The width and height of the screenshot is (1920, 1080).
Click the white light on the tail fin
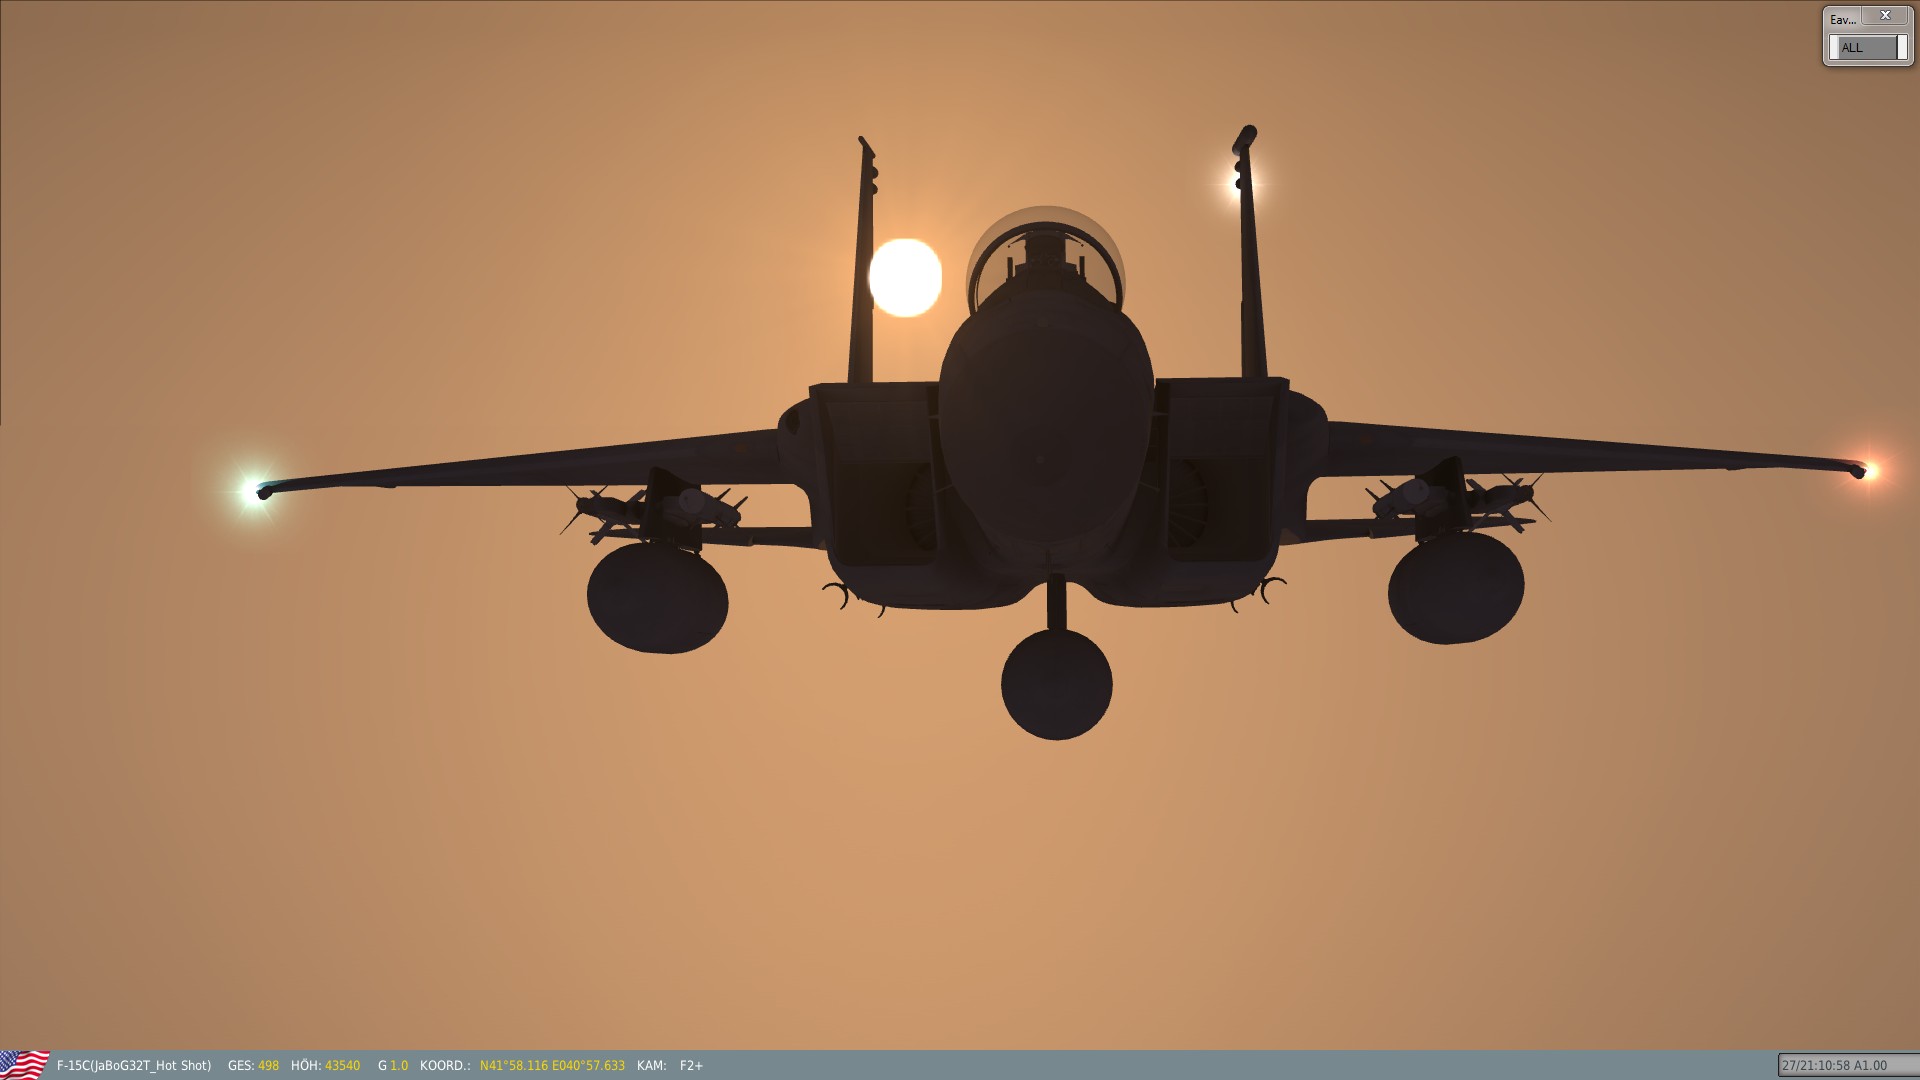click(1238, 183)
